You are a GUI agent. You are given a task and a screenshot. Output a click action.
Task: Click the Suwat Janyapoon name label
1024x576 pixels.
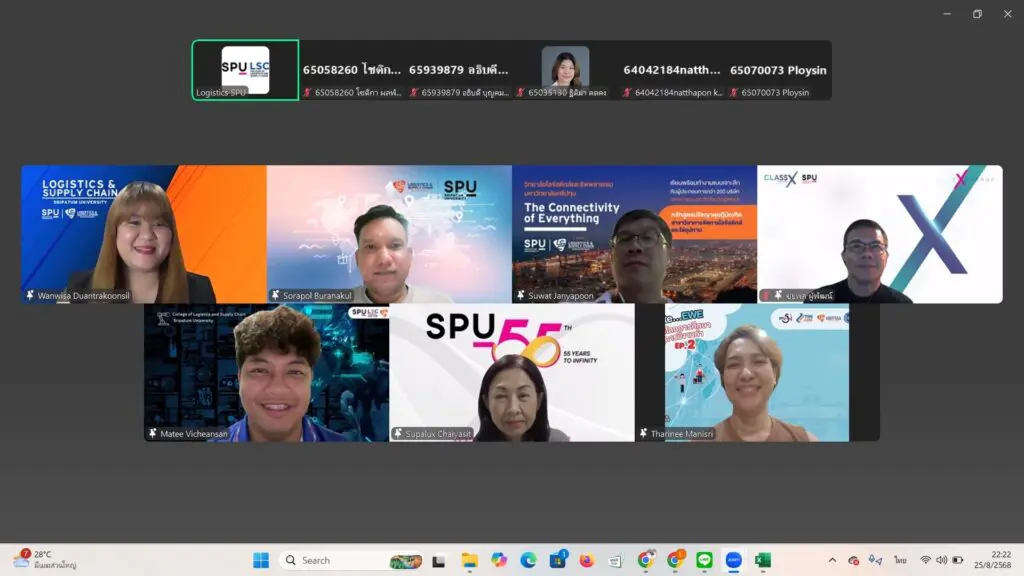(561, 296)
